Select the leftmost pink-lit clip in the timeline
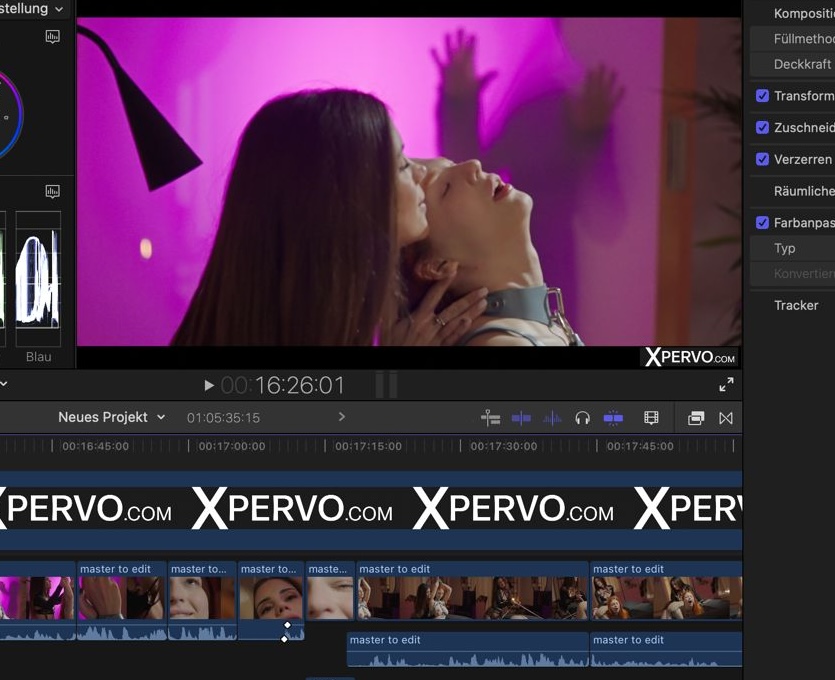Screen dimensions: 835x680 pyautogui.click(x=37, y=599)
